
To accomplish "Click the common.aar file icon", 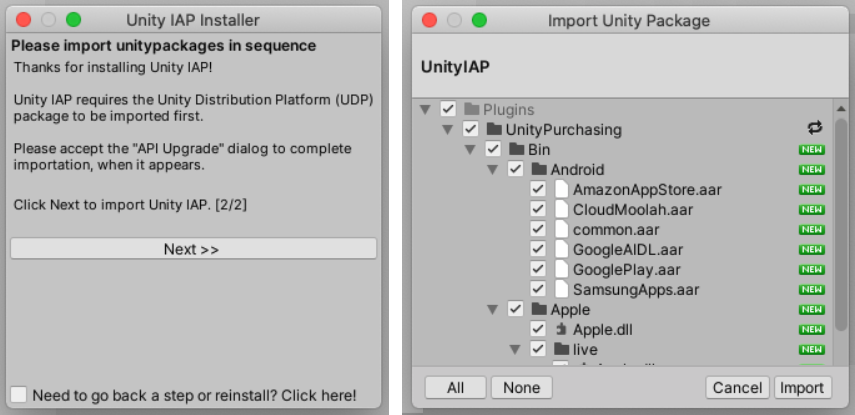I will 561,230.
